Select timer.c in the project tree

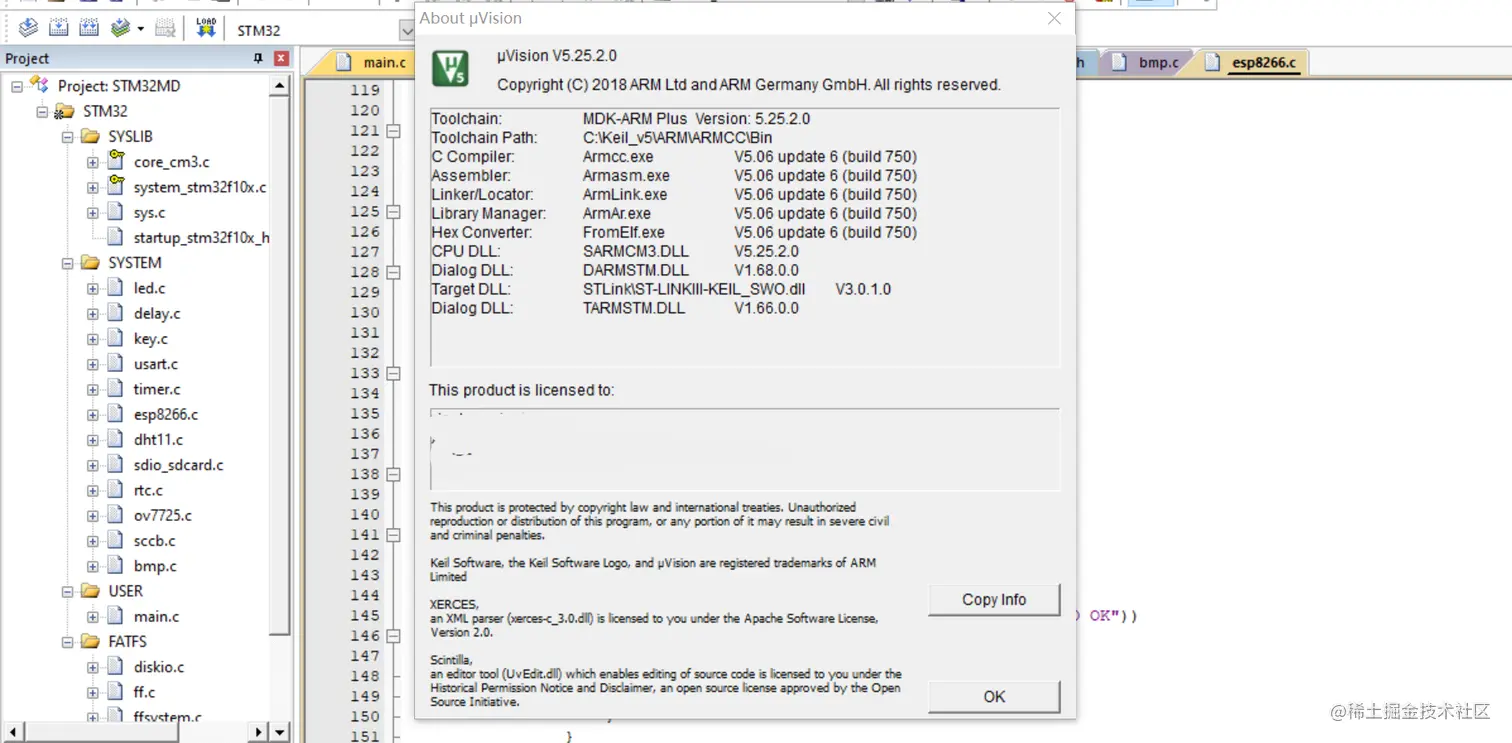(157, 389)
